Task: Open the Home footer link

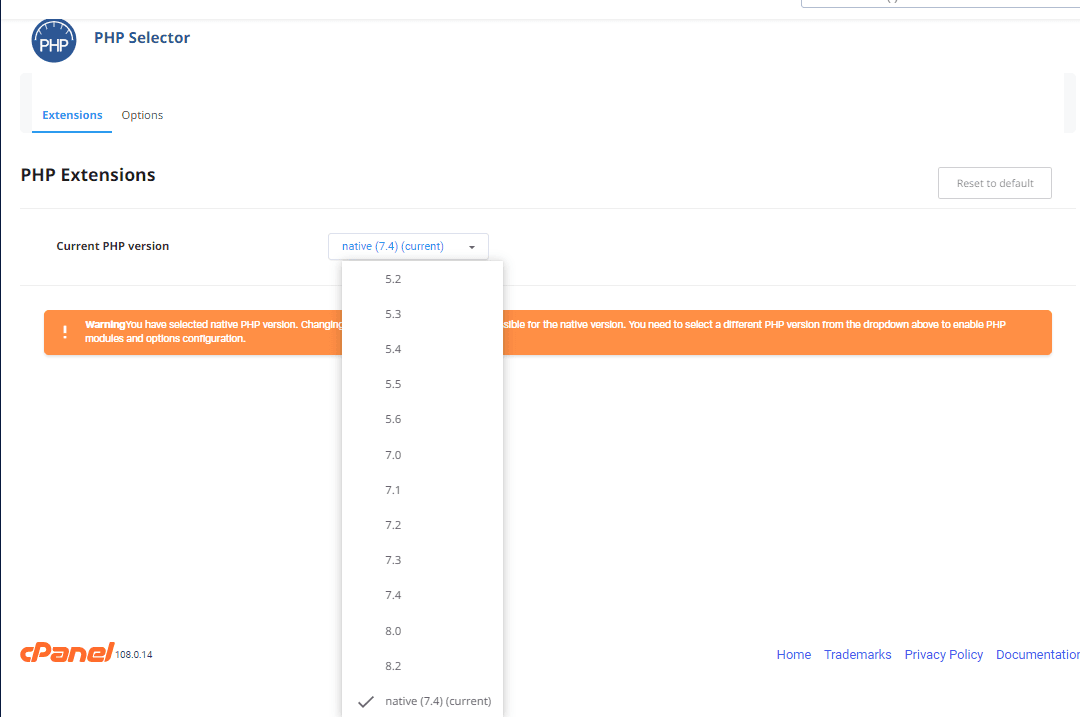Action: pyautogui.click(x=793, y=654)
